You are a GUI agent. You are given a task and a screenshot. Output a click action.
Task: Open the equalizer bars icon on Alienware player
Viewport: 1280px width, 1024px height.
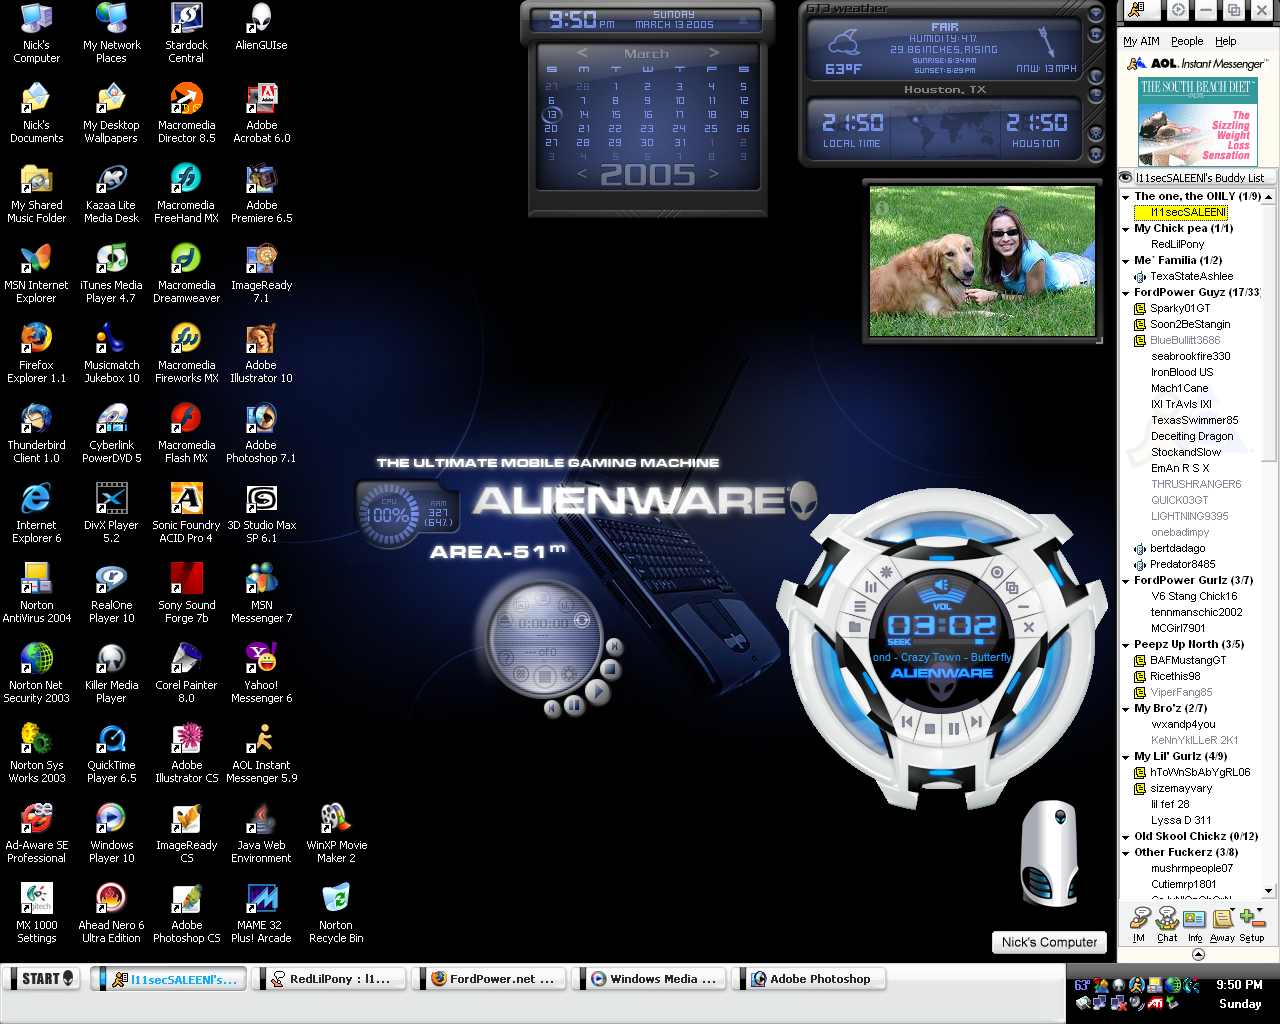point(870,586)
